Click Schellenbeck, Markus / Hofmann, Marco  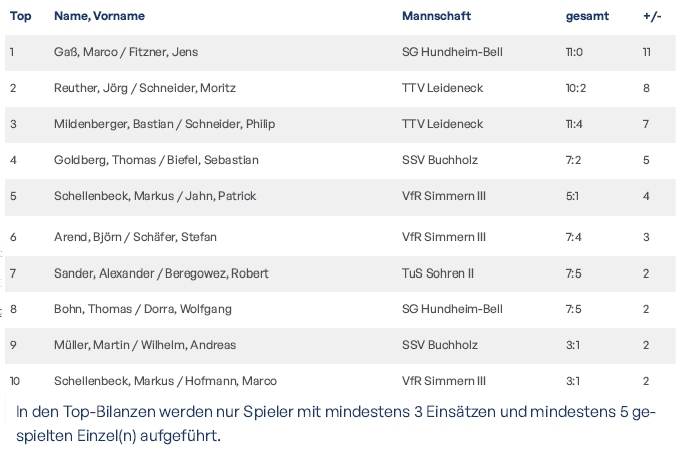point(165,381)
